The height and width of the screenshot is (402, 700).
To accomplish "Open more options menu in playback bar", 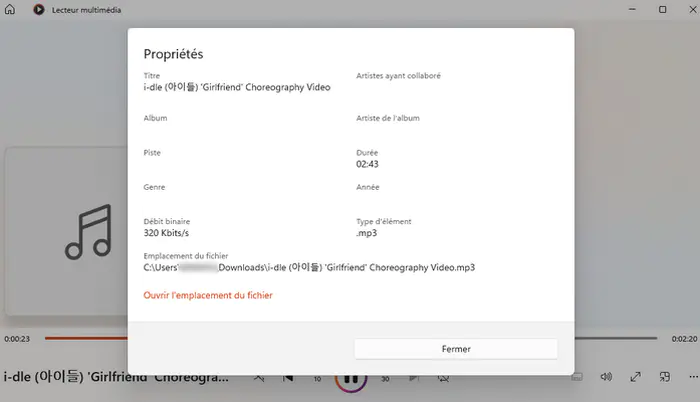I will (690, 377).
